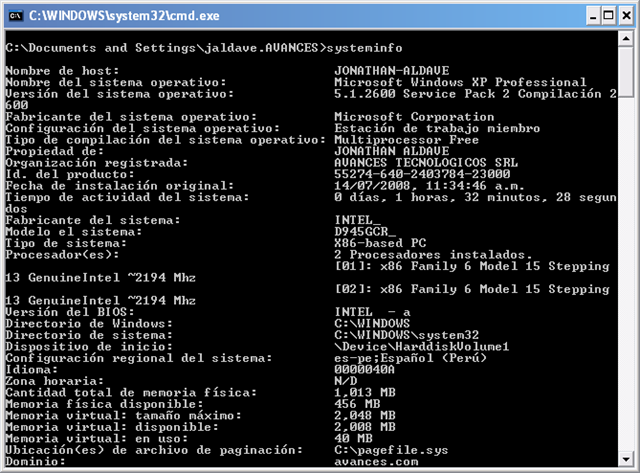Click the C:\pagefile.sys location value
This screenshot has width=640, height=473.
coord(391,450)
